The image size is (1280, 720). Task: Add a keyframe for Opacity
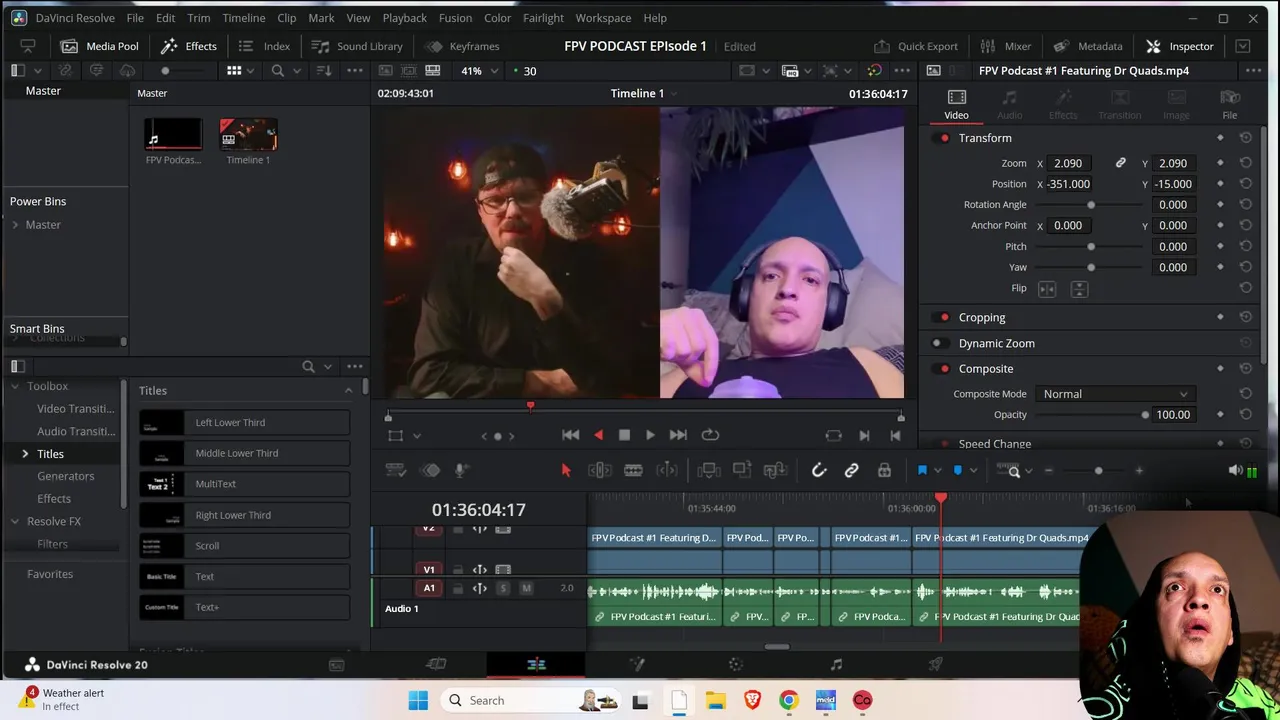[x=1219, y=415]
